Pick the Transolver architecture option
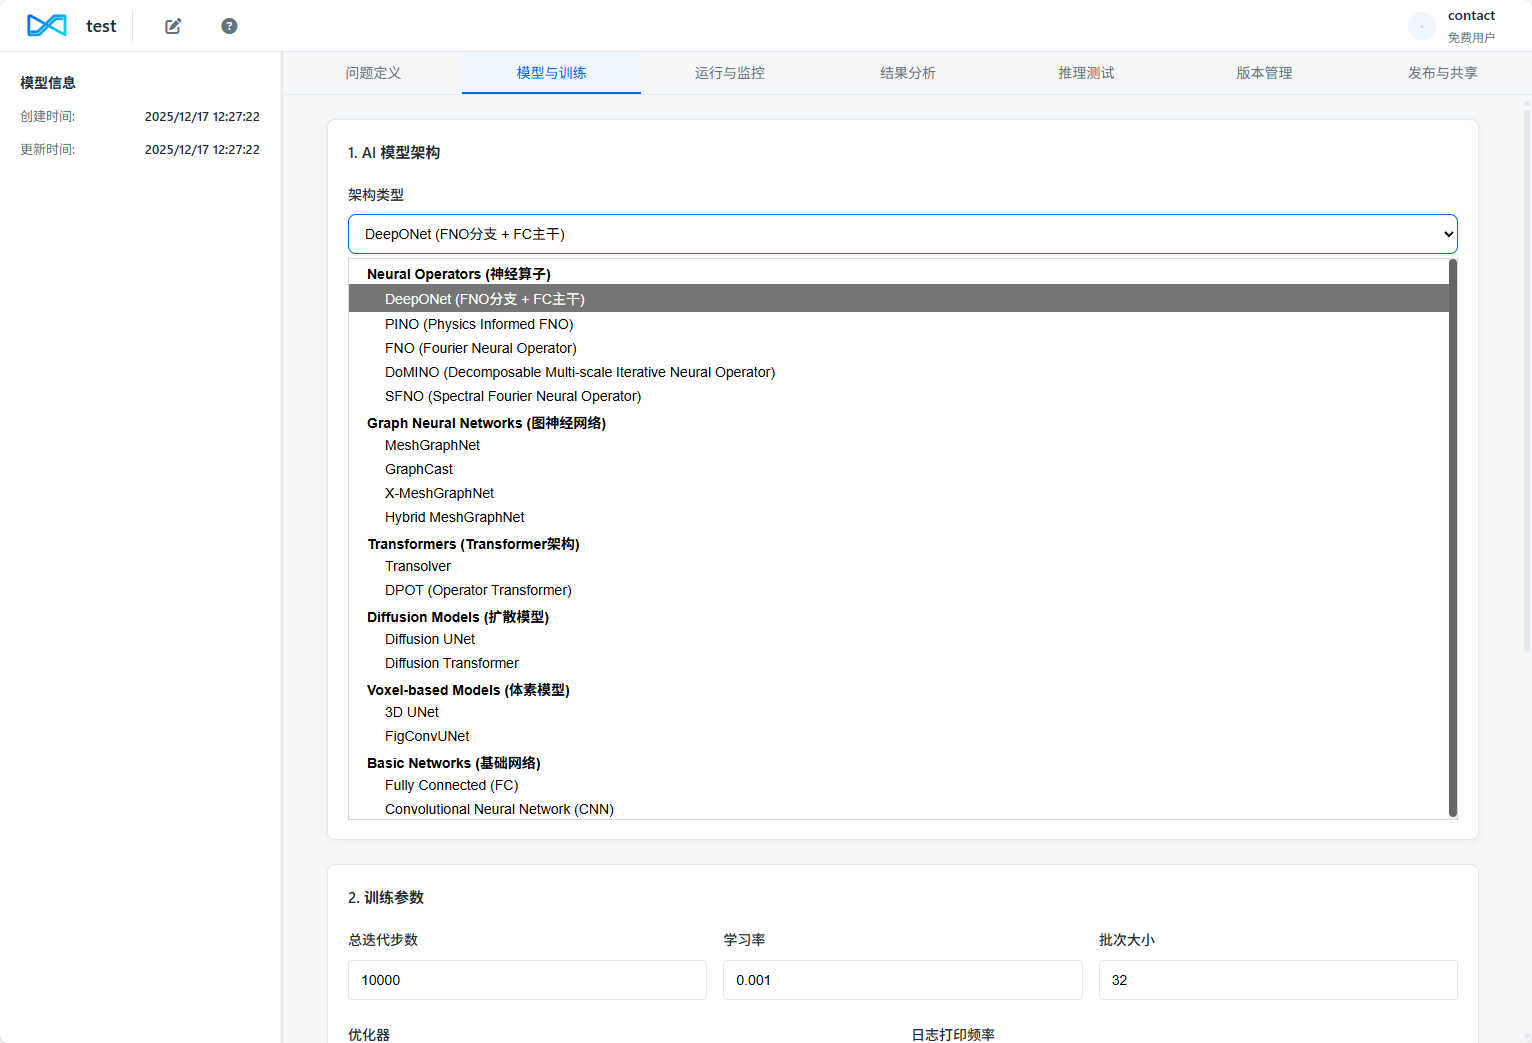 (x=418, y=566)
